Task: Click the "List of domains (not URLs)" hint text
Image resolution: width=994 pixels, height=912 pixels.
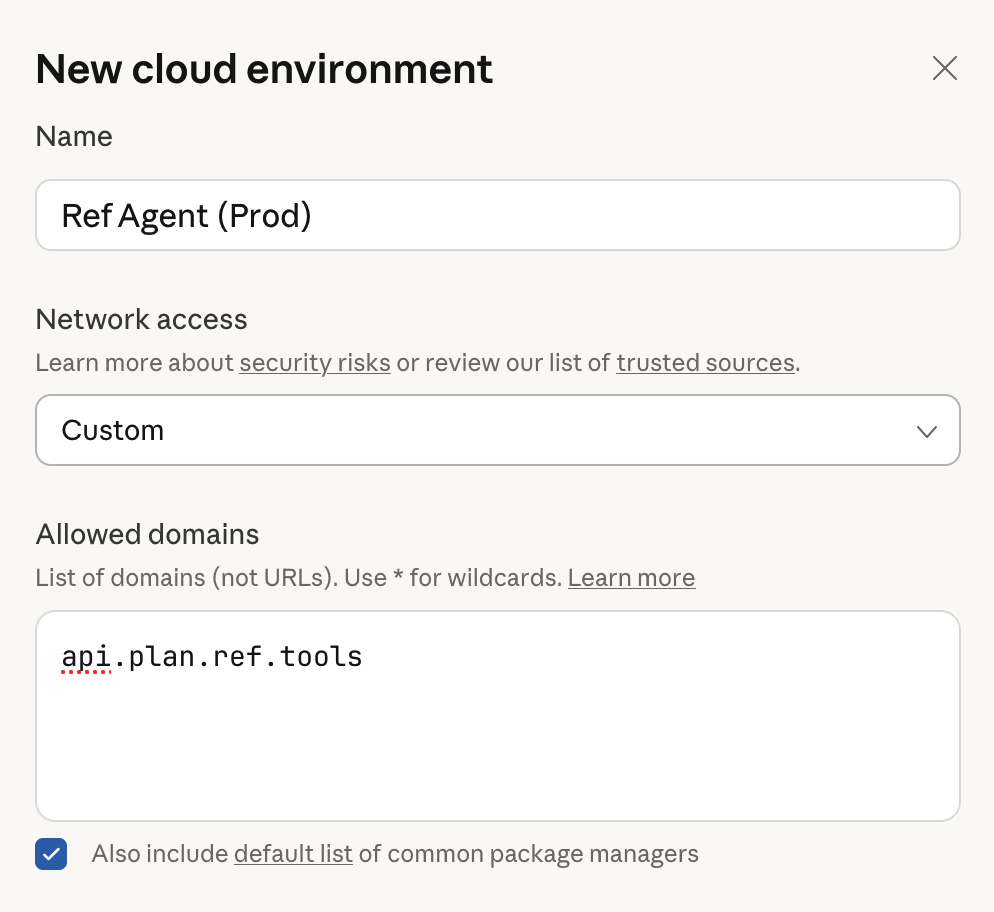Action: pyautogui.click(x=185, y=577)
